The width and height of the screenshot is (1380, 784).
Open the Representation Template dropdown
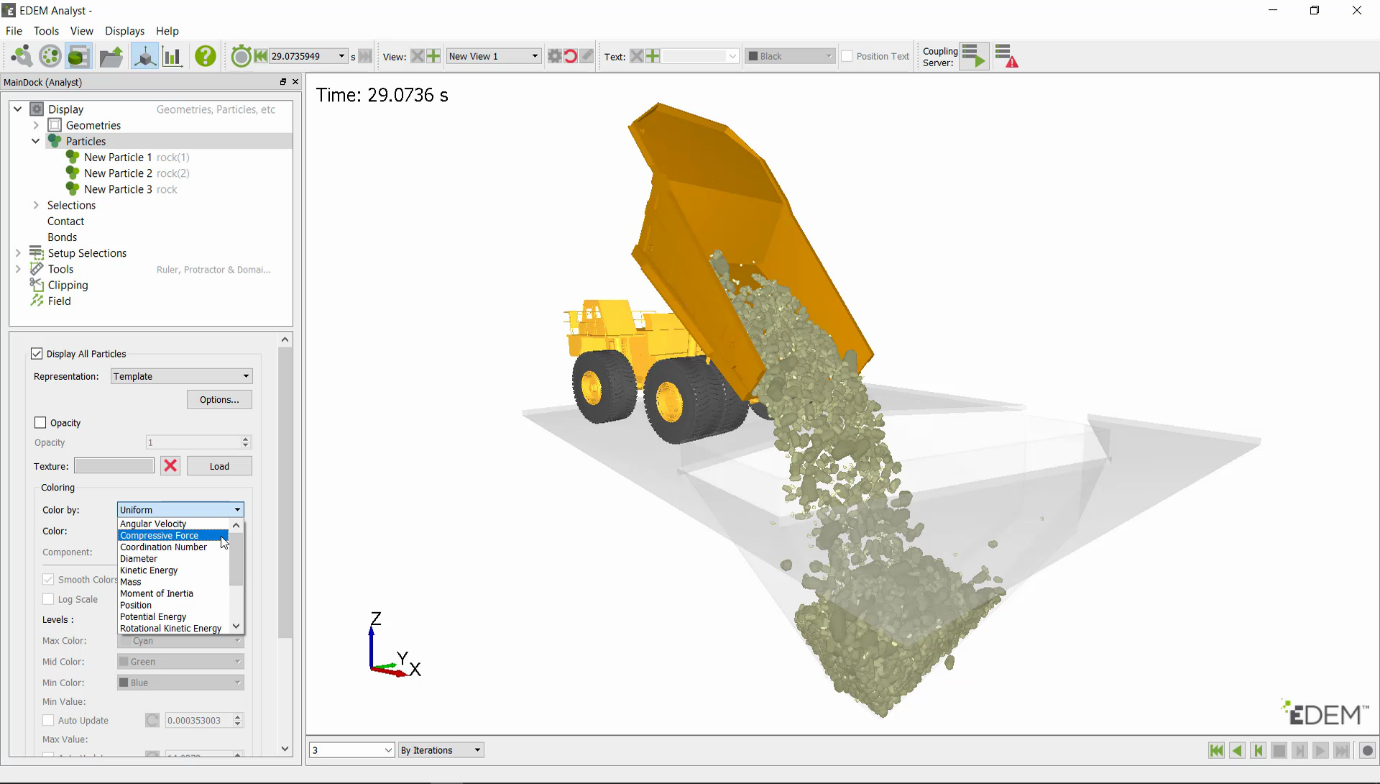pyautogui.click(x=181, y=376)
